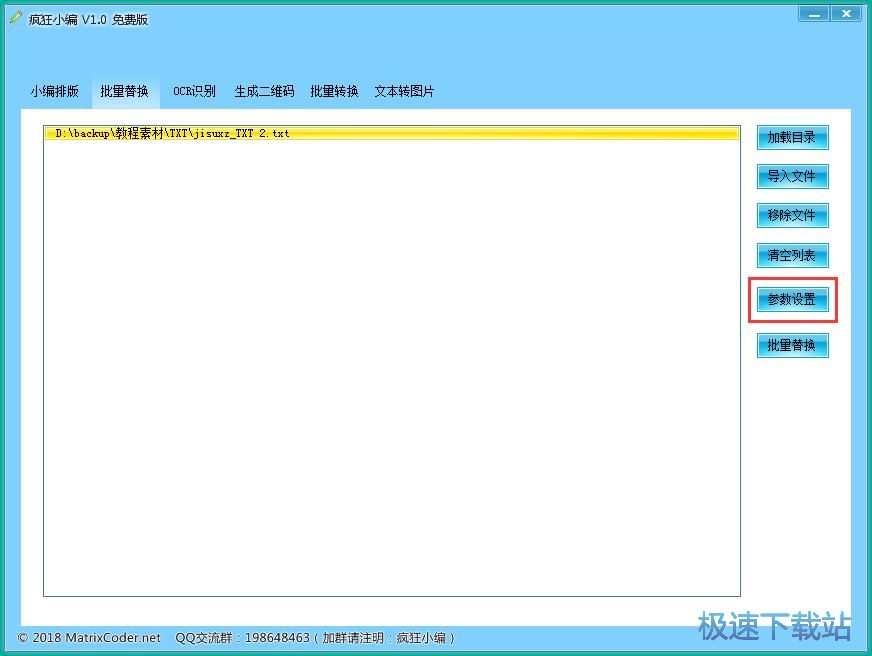Open 参数设置 parameter settings

point(792,300)
